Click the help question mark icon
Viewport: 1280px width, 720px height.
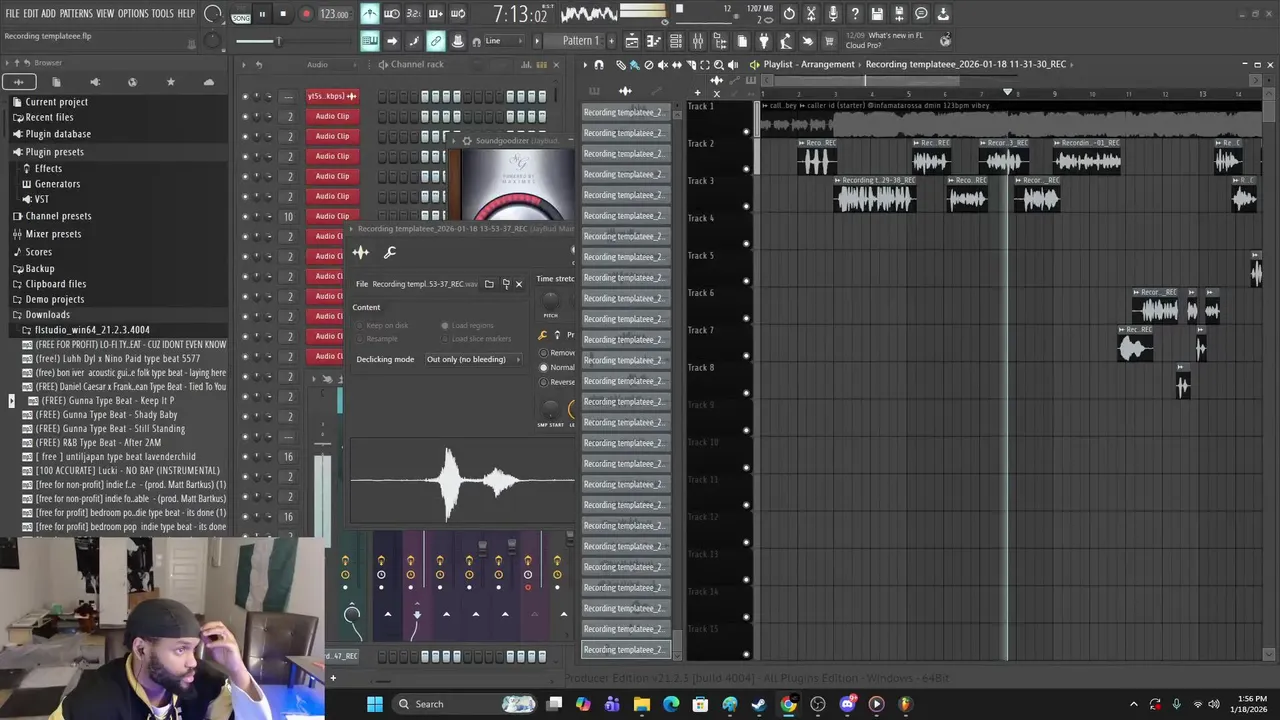click(855, 14)
